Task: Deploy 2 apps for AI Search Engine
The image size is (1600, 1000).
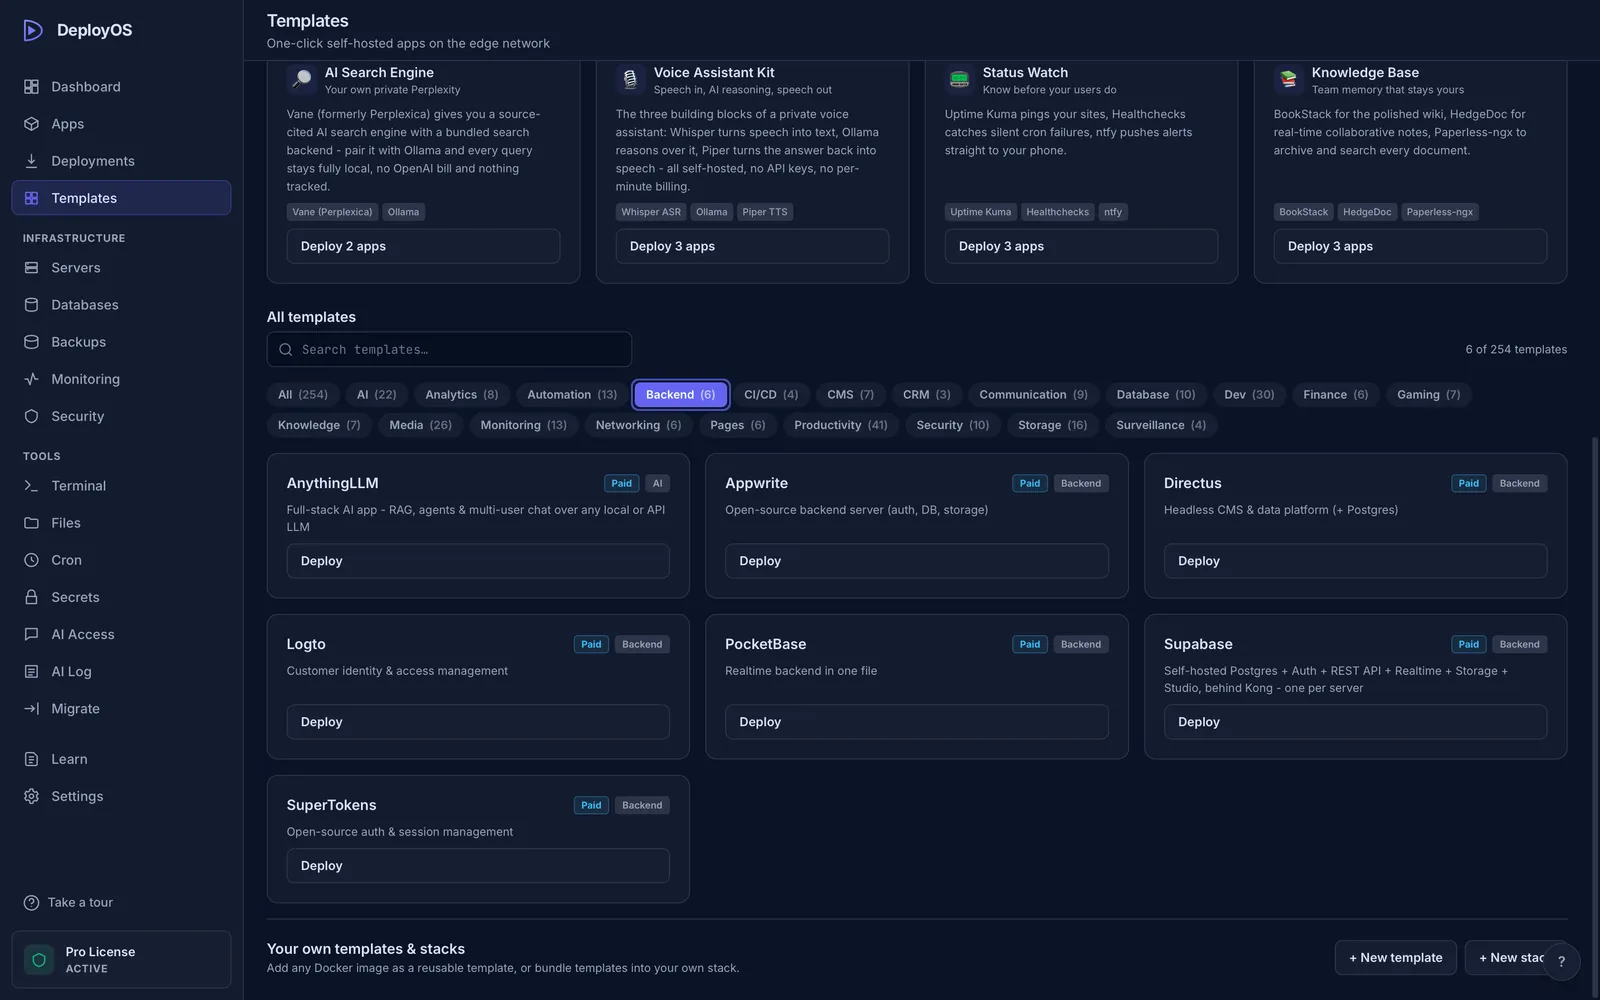Action: tap(423, 246)
